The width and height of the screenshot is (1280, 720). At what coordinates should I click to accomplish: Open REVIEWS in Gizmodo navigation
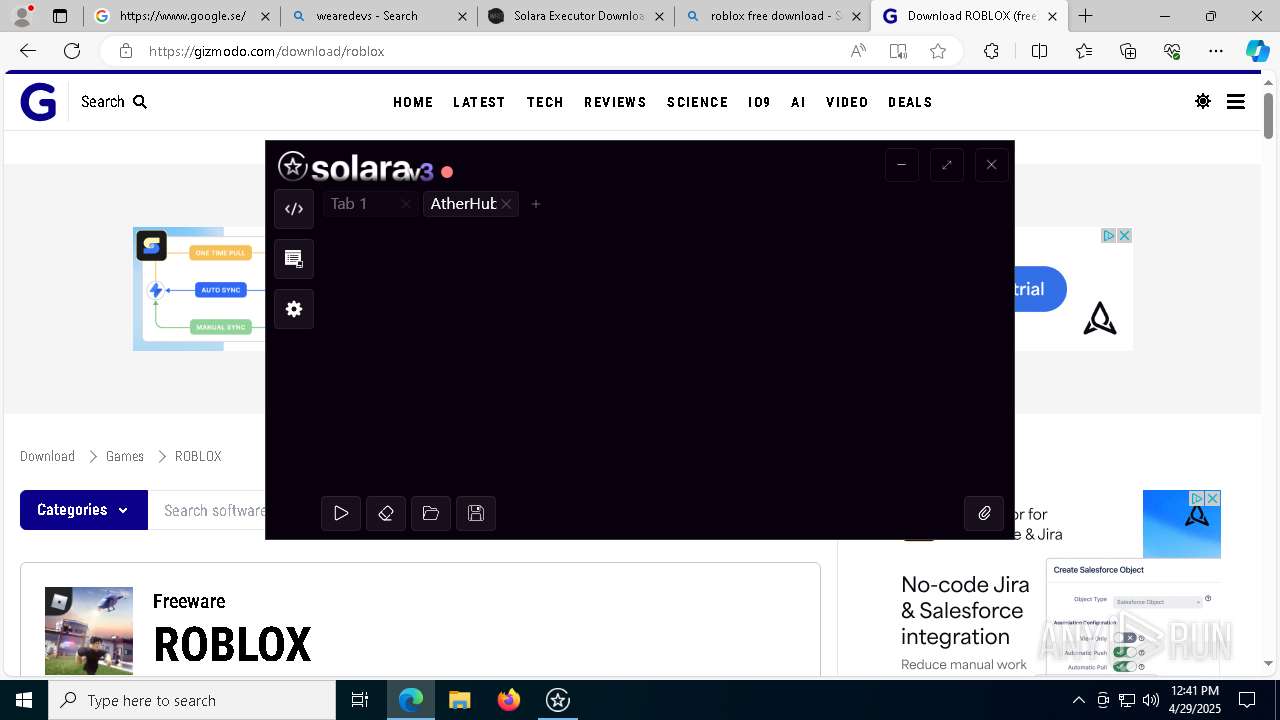(615, 102)
